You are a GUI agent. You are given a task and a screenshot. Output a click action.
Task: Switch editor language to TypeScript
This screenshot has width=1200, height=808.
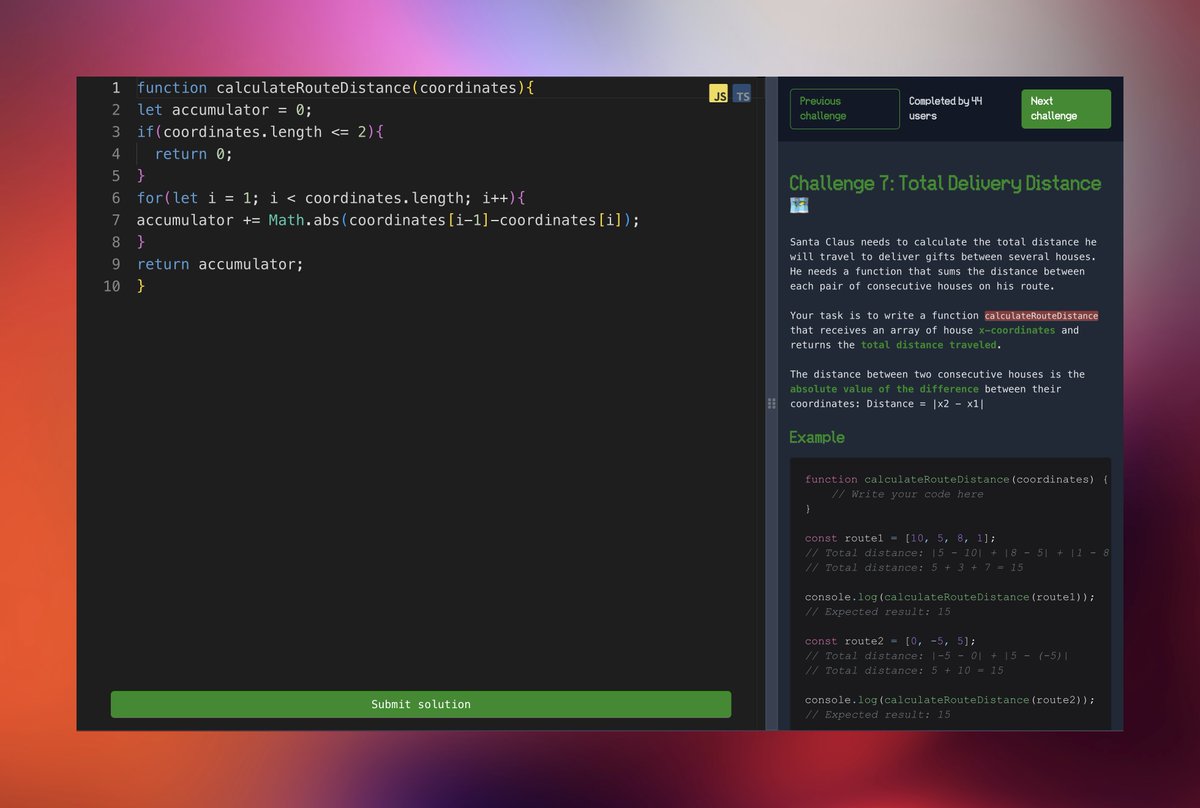click(742, 94)
